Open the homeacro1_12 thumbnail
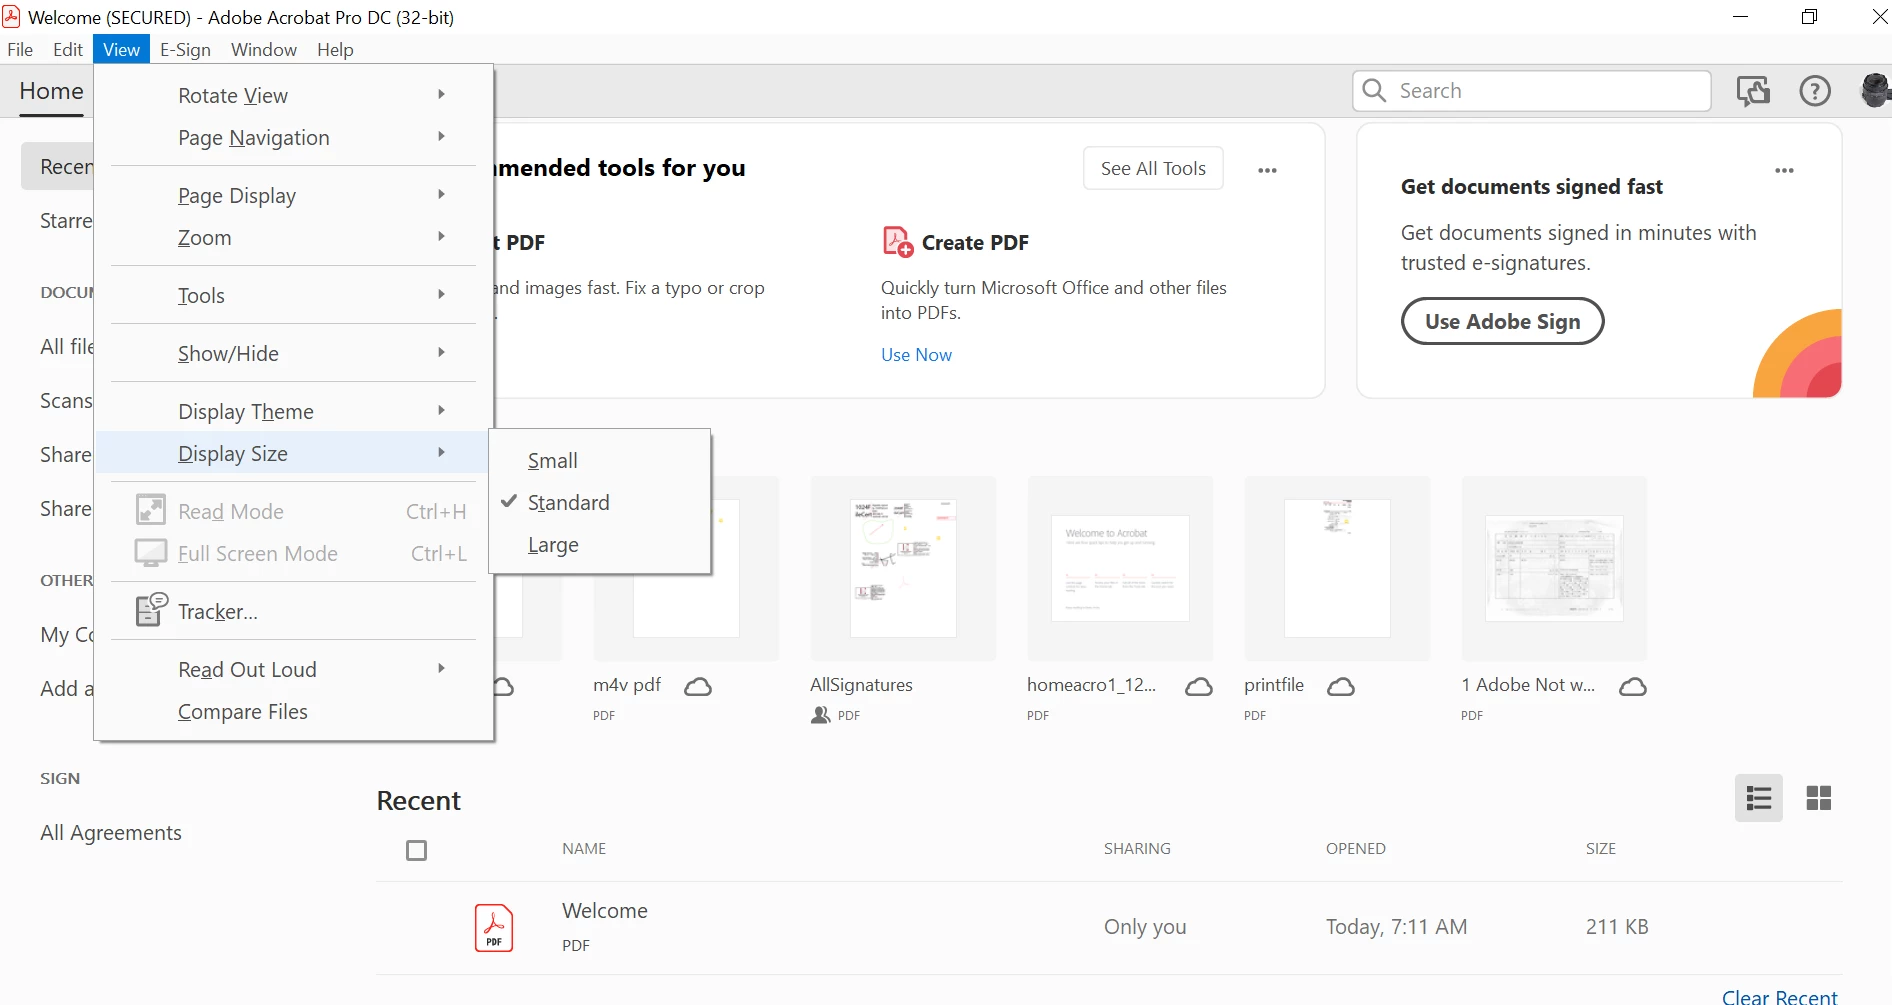 [x=1120, y=568]
